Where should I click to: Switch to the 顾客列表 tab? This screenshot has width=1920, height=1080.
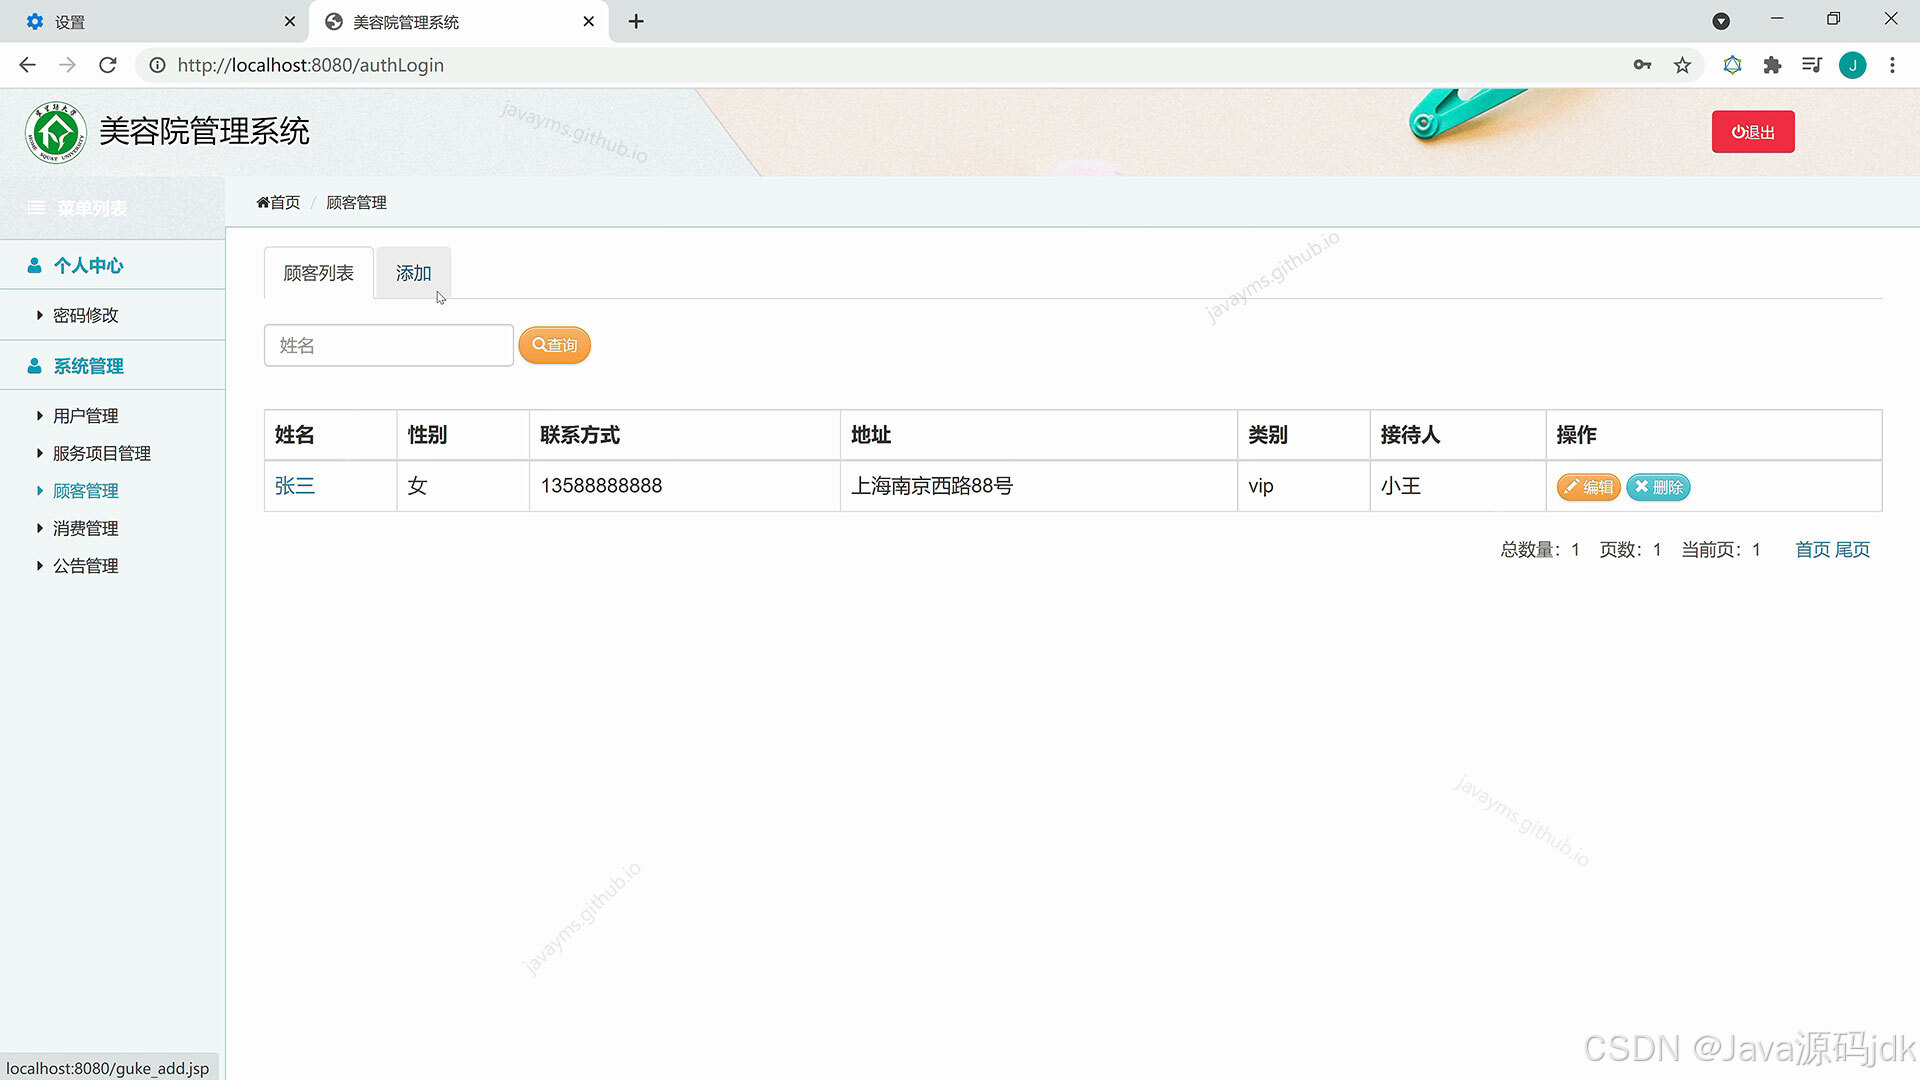318,273
